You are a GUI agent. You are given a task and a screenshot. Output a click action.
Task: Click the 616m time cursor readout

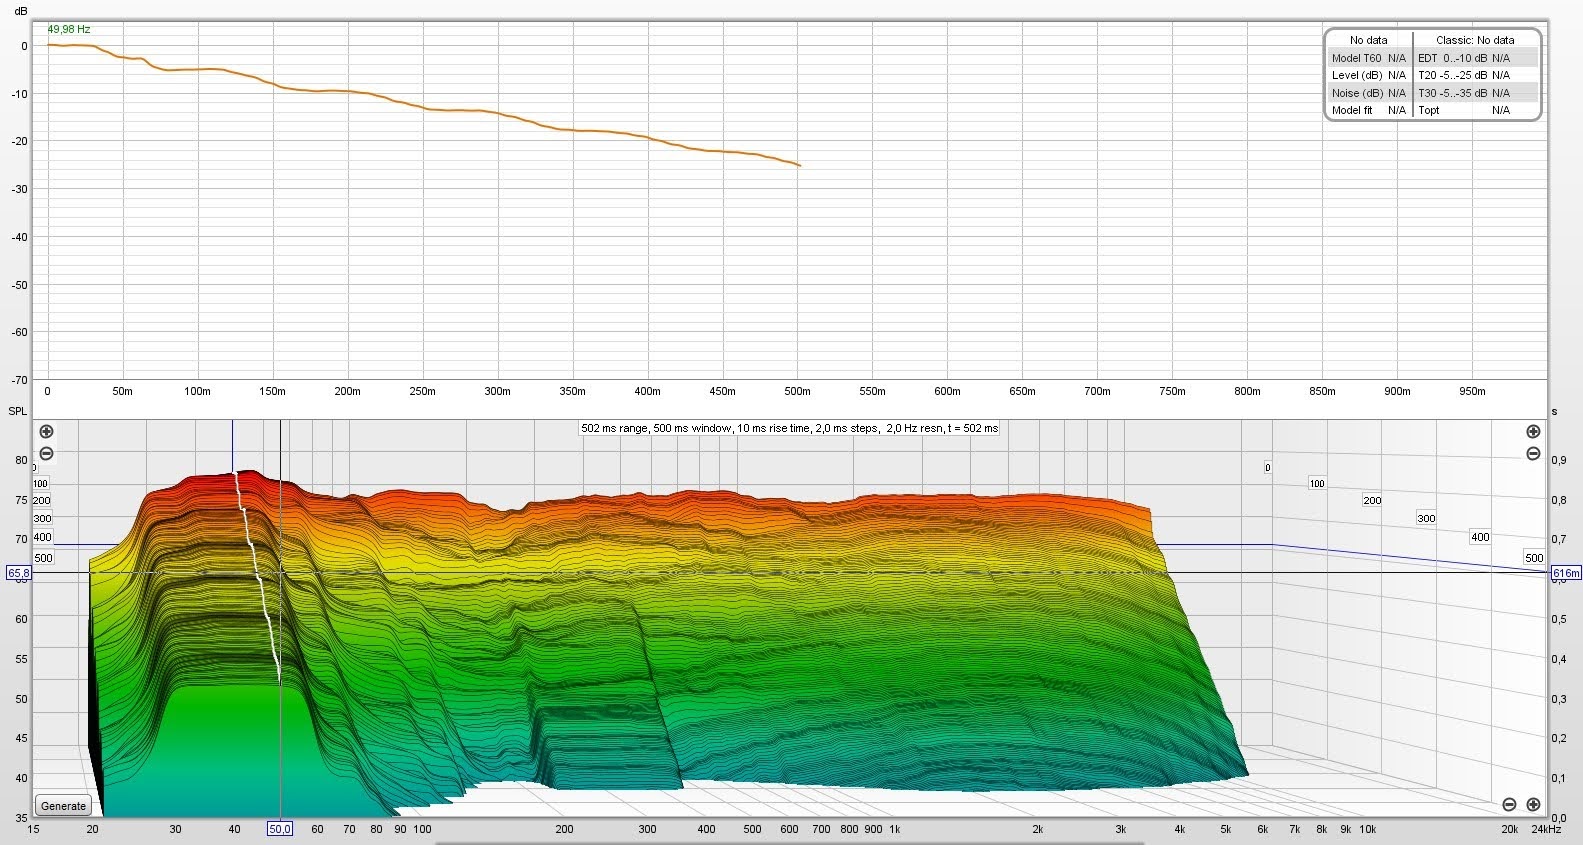tap(1566, 573)
